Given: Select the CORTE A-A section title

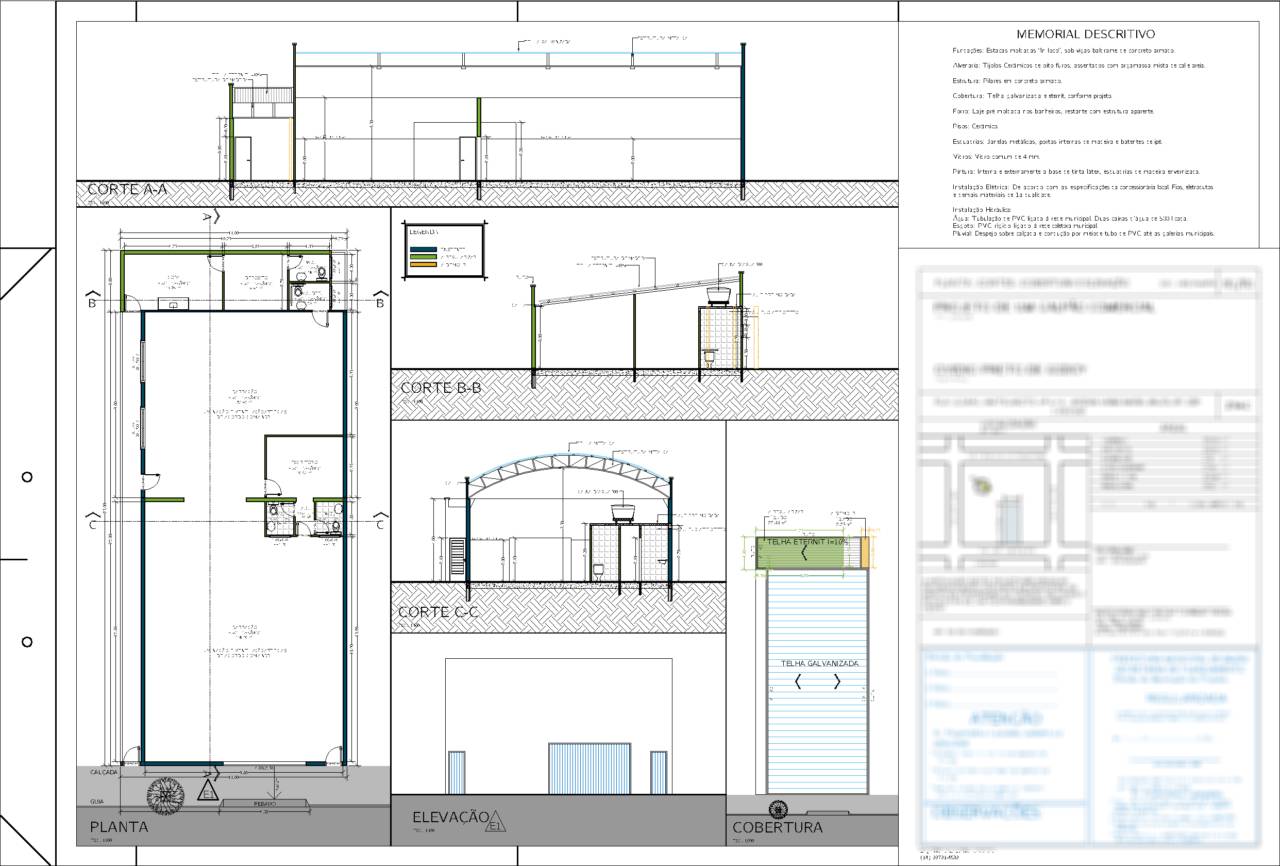Looking at the screenshot, I should pyautogui.click(x=126, y=189).
